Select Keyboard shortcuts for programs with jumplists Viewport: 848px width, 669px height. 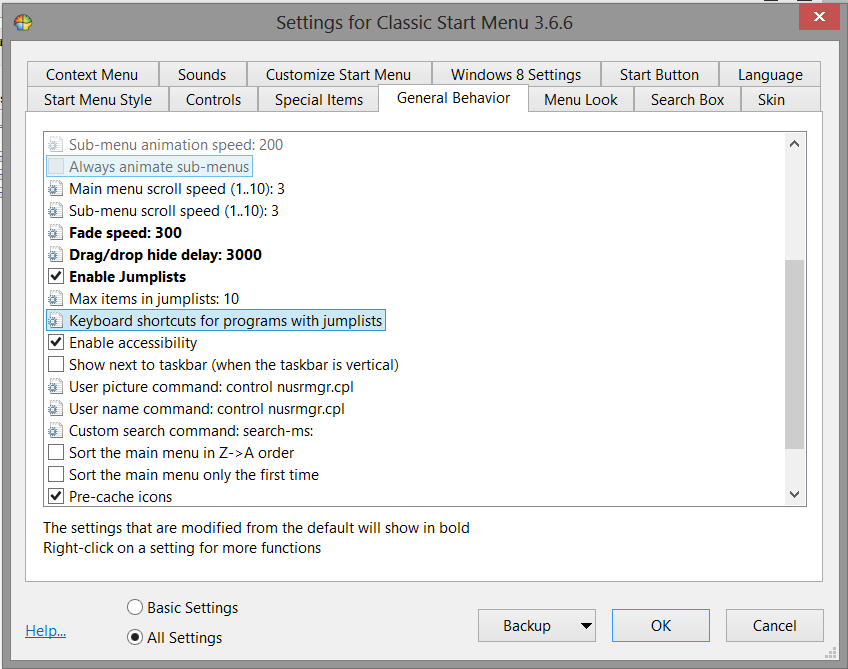click(225, 321)
